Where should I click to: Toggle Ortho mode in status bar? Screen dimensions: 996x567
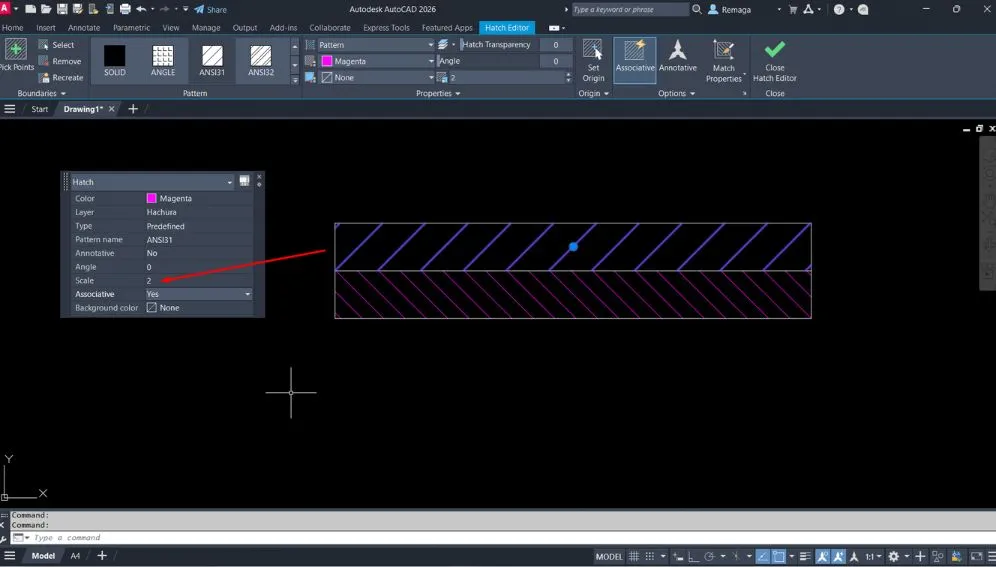[692, 557]
